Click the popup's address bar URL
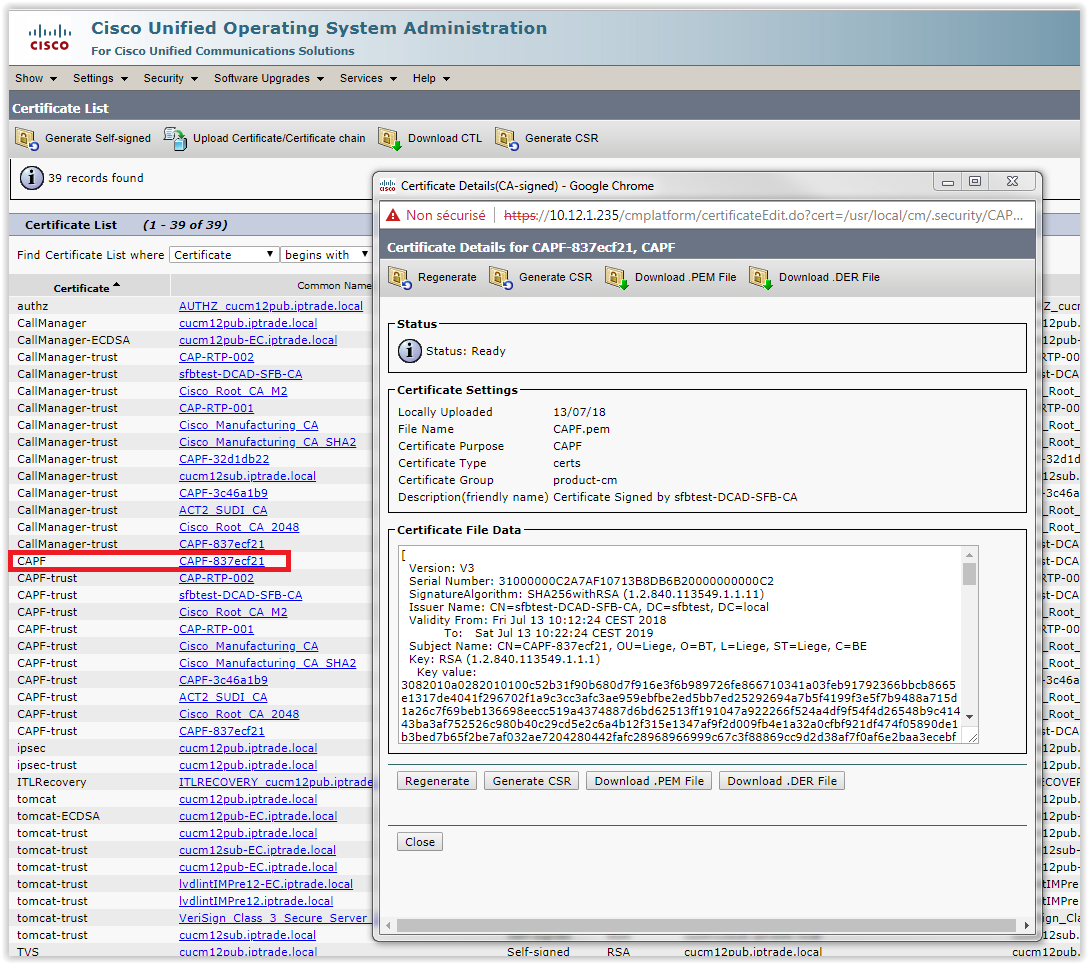 (x=763, y=215)
